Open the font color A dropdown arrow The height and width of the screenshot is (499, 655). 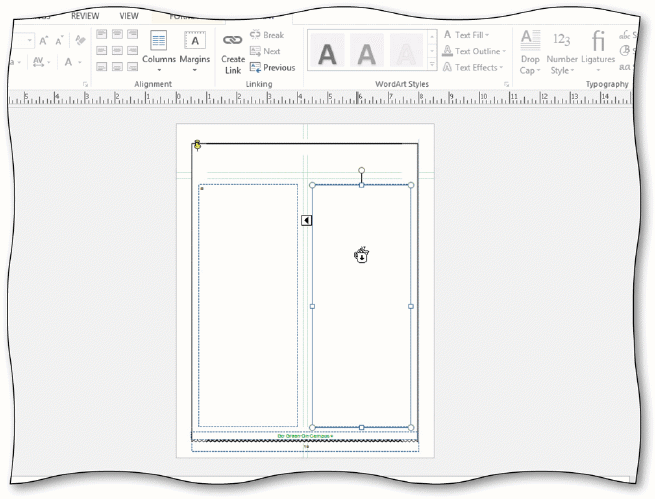click(x=79, y=63)
